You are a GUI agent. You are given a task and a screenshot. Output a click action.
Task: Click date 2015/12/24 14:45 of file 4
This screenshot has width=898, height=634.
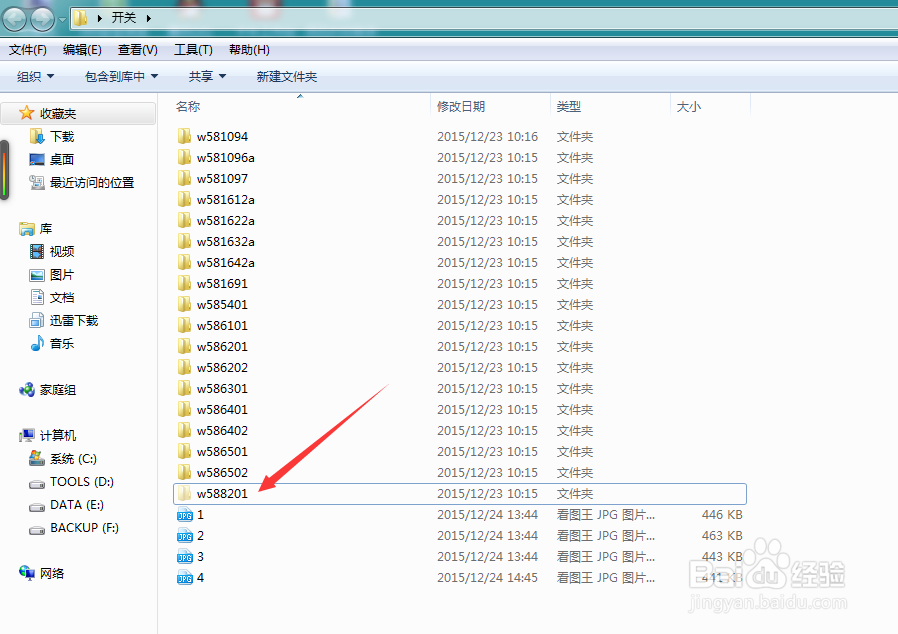[x=487, y=578]
